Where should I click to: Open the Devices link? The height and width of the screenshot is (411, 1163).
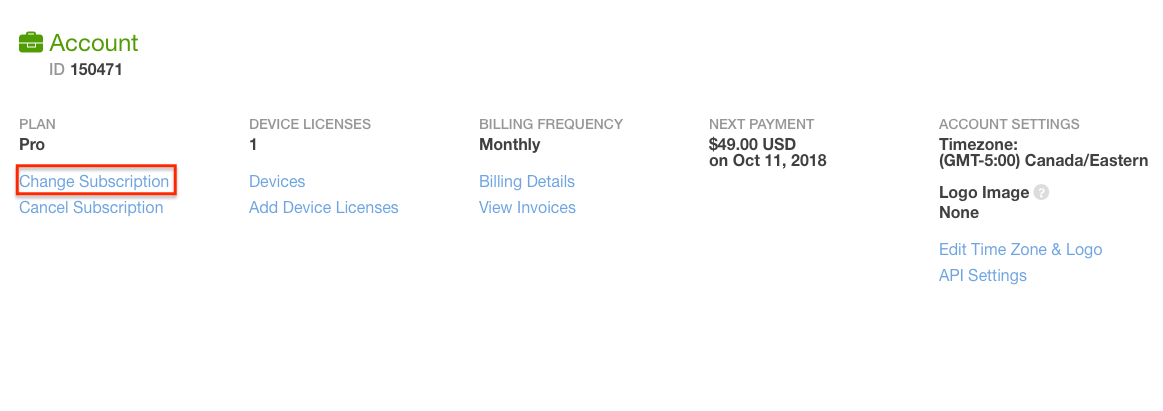point(277,182)
